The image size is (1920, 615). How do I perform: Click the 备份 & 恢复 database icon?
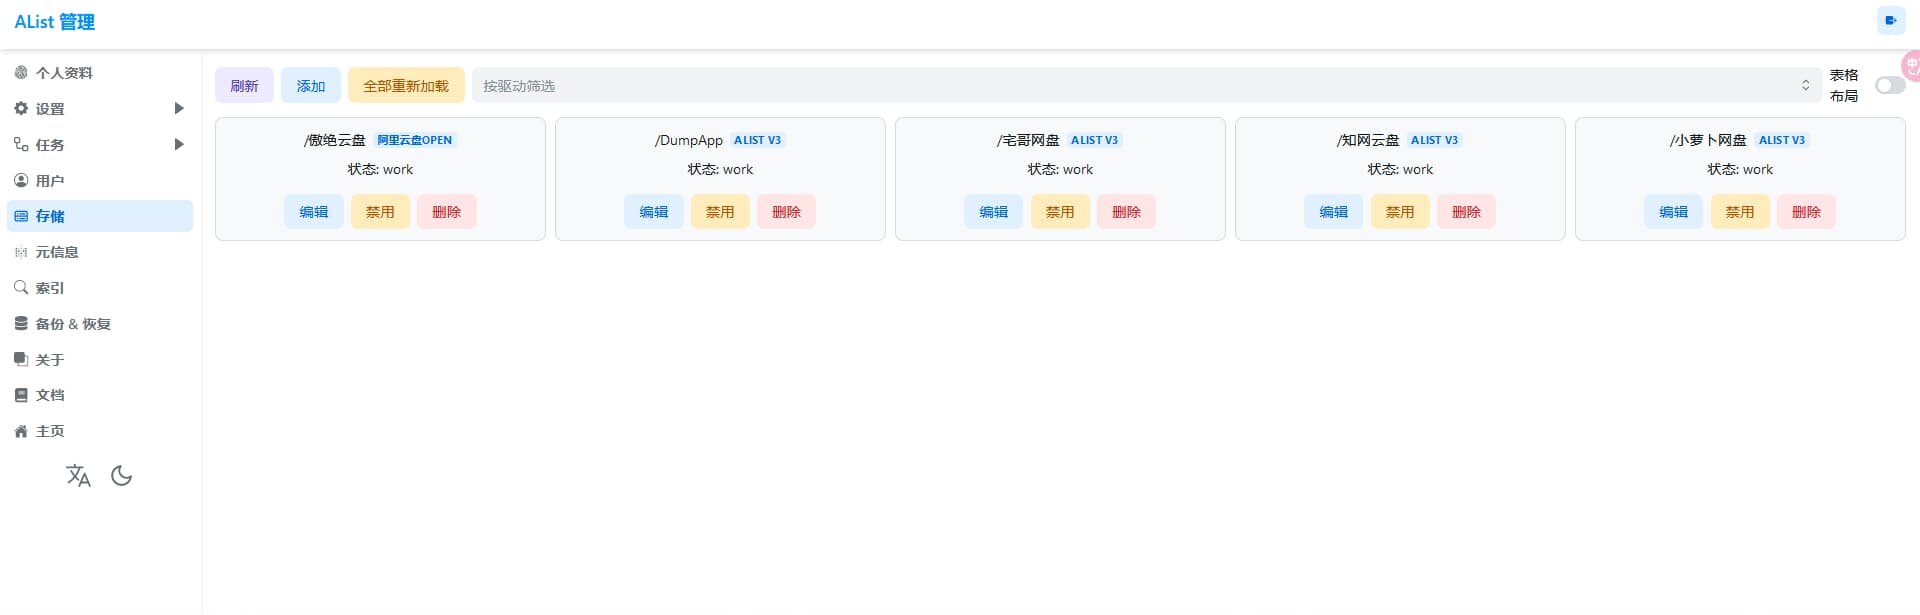pos(21,323)
